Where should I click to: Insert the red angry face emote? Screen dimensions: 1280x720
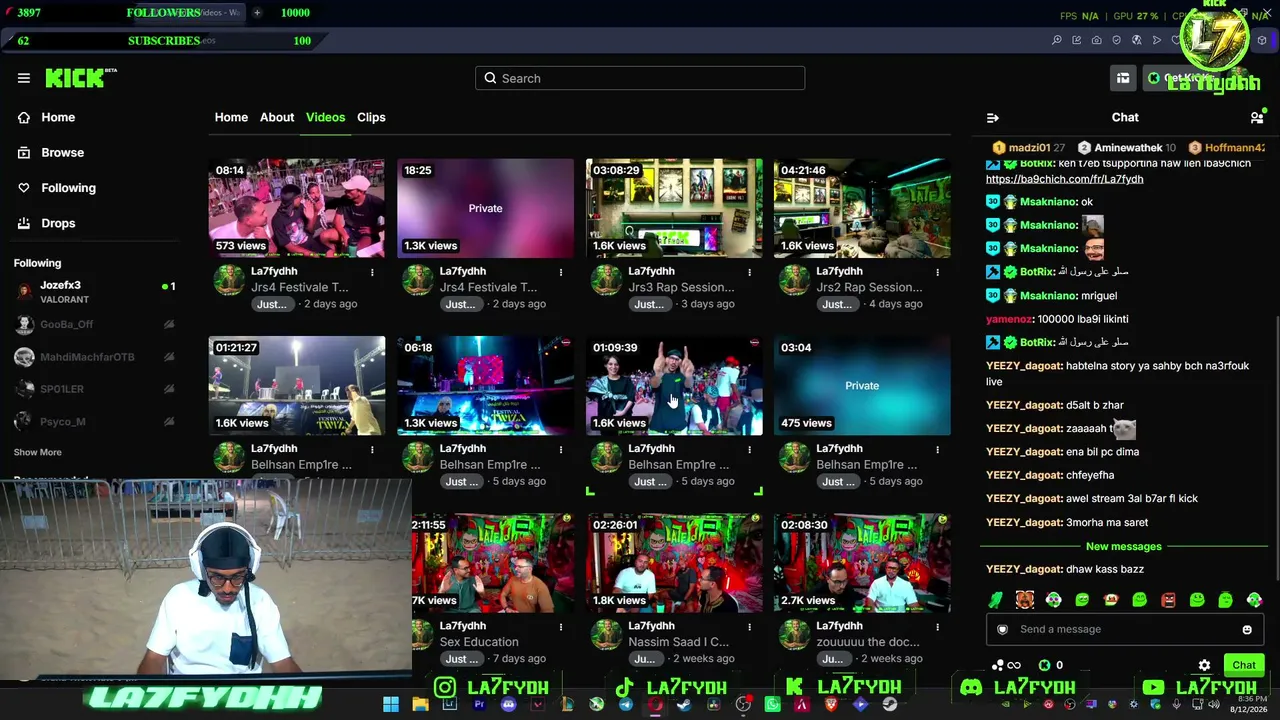pos(1168,600)
